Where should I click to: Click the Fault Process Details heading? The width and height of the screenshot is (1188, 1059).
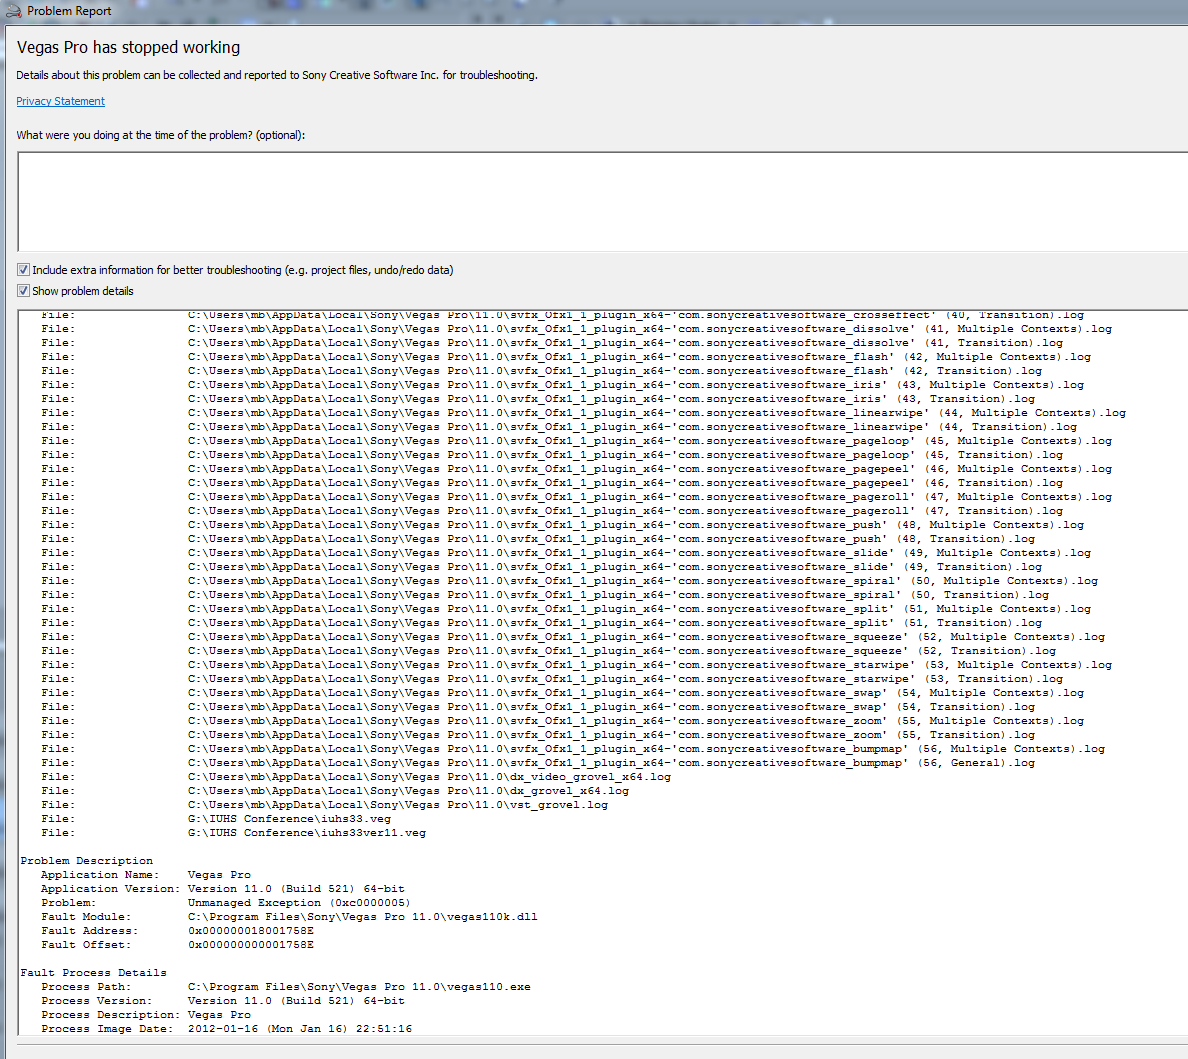pos(93,973)
